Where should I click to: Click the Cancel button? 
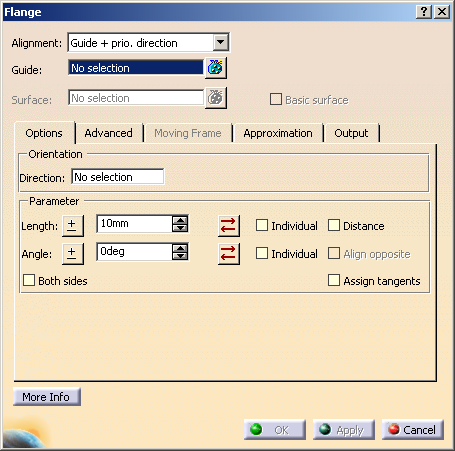click(413, 430)
